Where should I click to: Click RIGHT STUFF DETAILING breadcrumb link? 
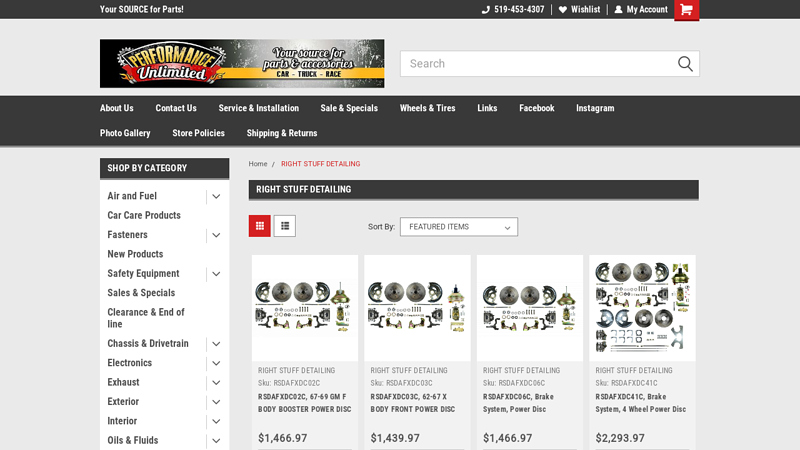320,164
